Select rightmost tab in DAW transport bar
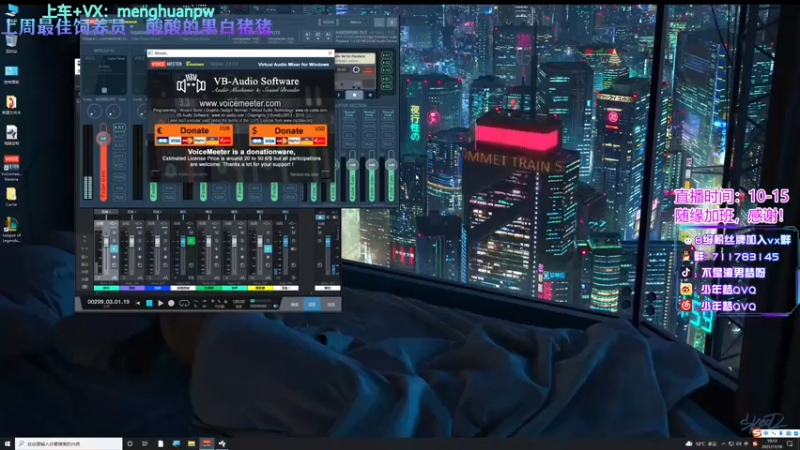The height and width of the screenshot is (450, 800). click(331, 305)
